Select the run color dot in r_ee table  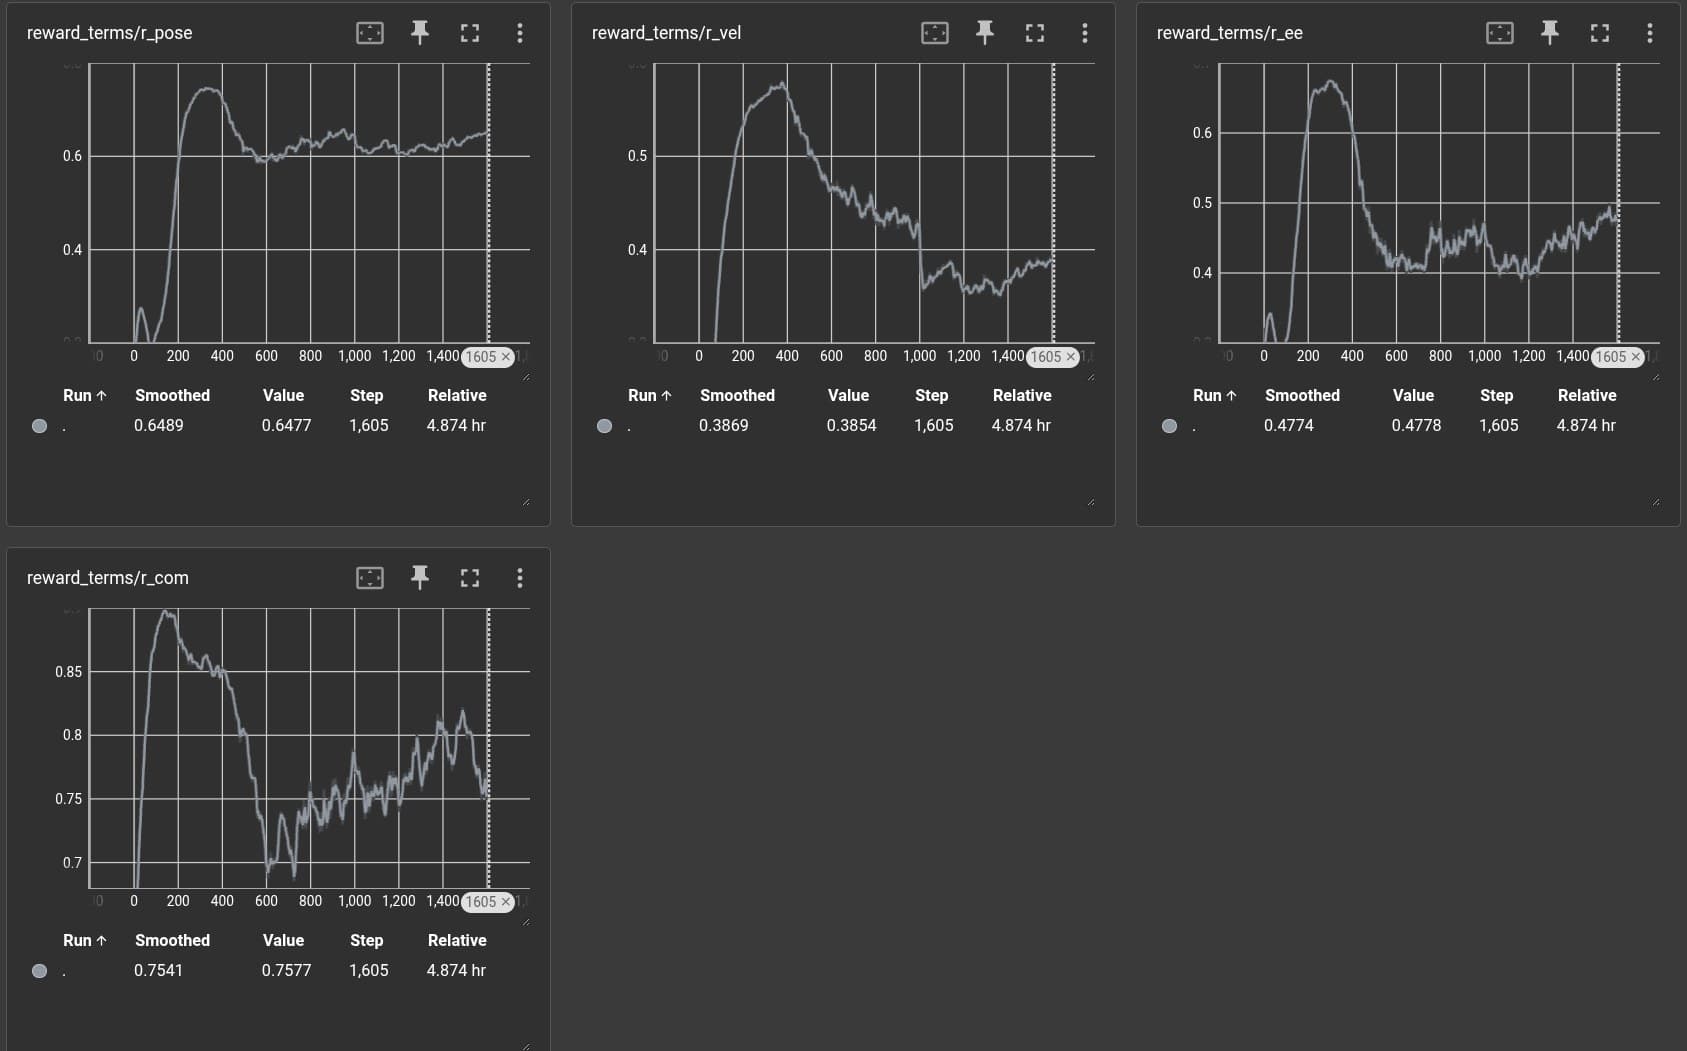[x=1170, y=426]
